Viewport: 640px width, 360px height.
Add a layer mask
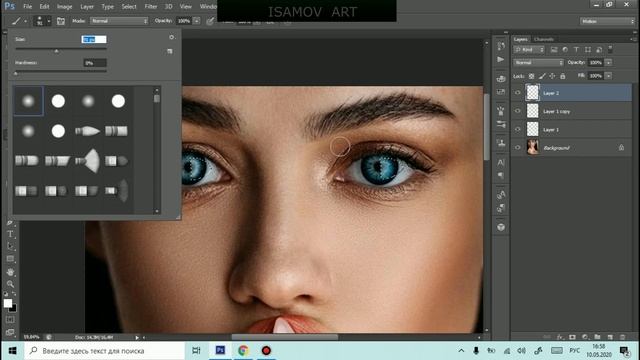pos(572,337)
